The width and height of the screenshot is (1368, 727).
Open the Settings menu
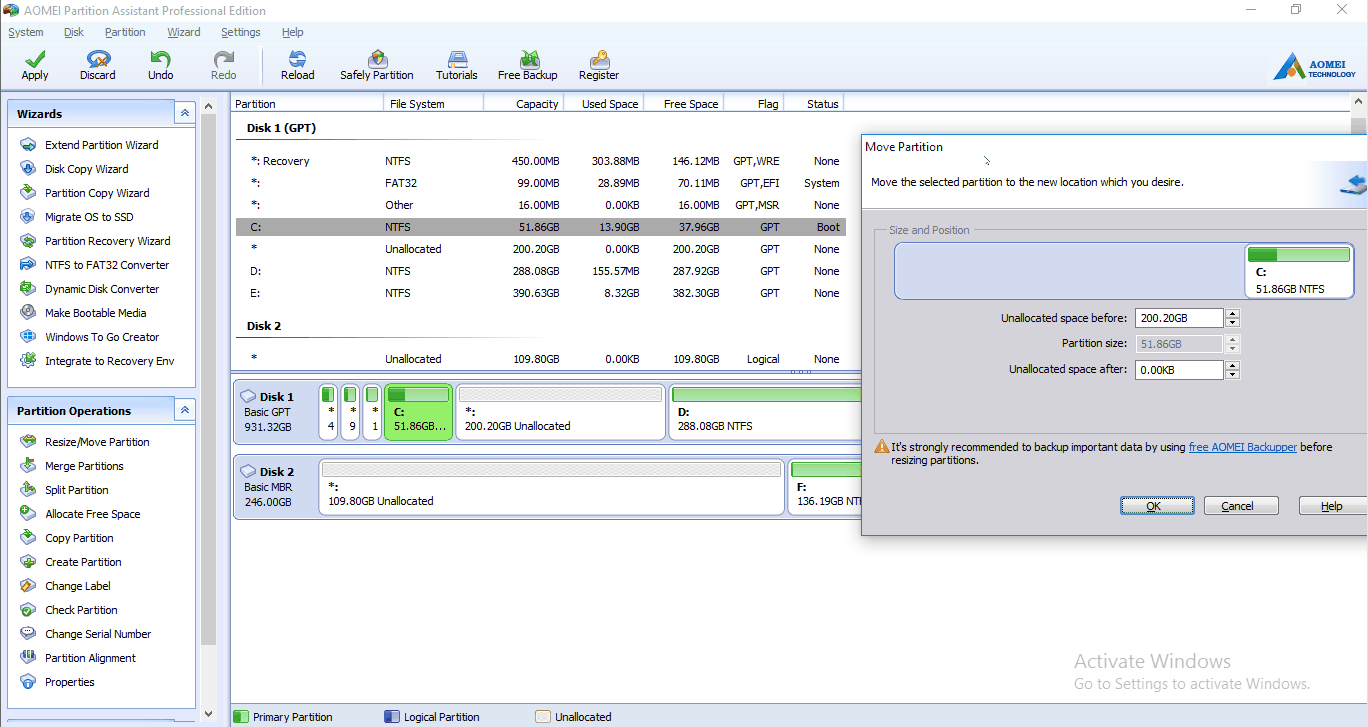pyautogui.click(x=241, y=32)
